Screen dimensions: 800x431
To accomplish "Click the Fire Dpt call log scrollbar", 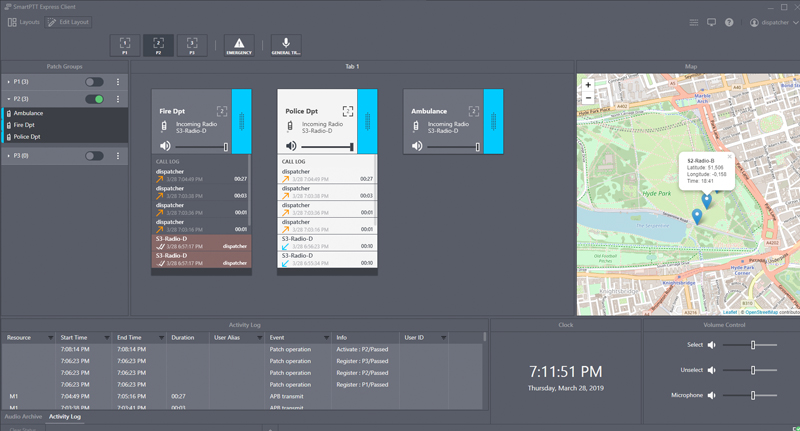I will [249, 191].
